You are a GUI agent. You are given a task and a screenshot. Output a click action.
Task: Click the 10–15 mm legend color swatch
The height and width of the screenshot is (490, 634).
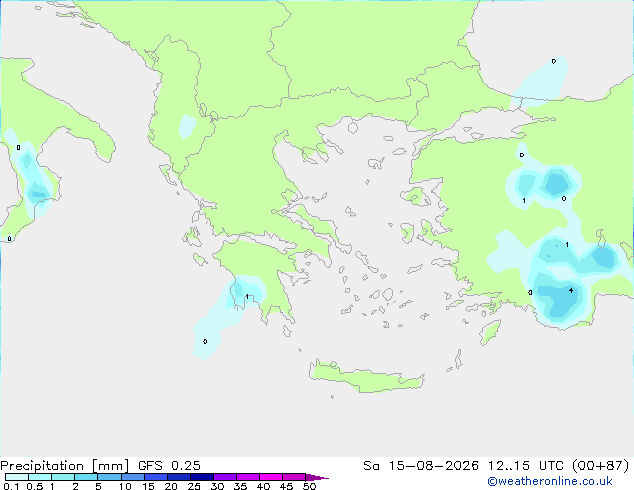[x=132, y=477]
